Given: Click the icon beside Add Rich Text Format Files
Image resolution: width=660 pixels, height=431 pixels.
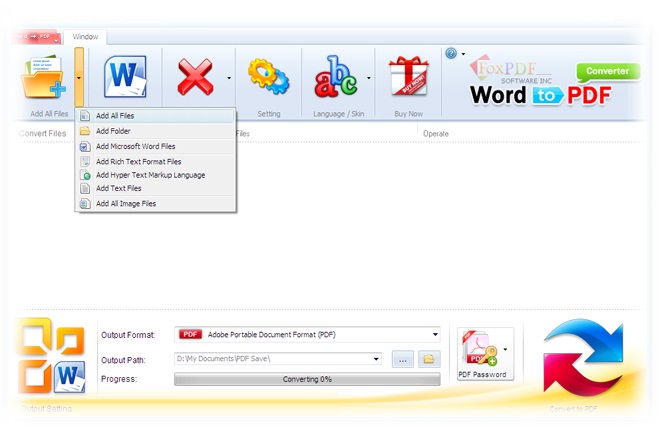Looking at the screenshot, I should coord(85,162).
